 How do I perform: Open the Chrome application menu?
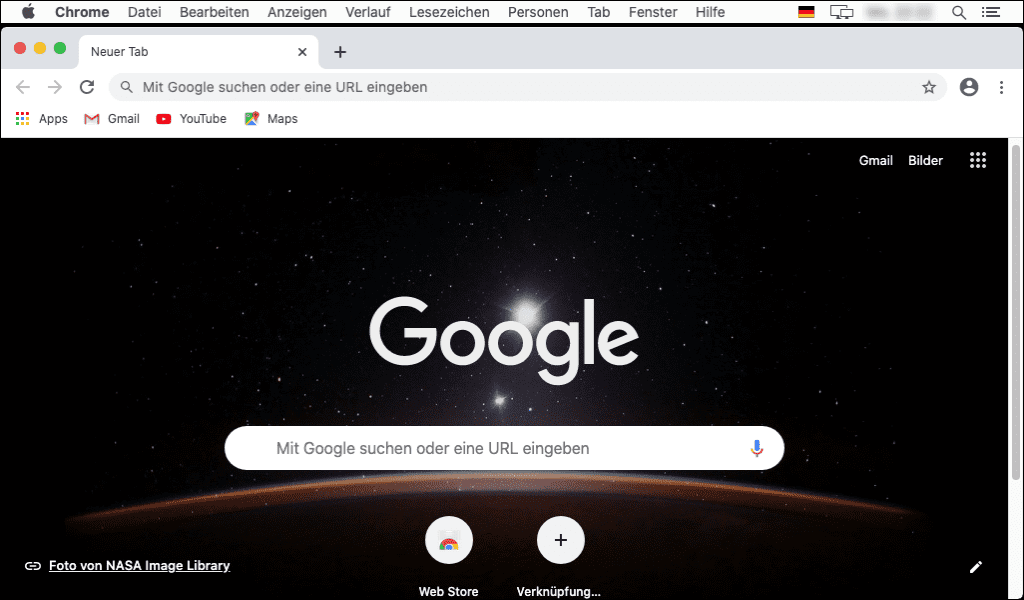pos(82,12)
